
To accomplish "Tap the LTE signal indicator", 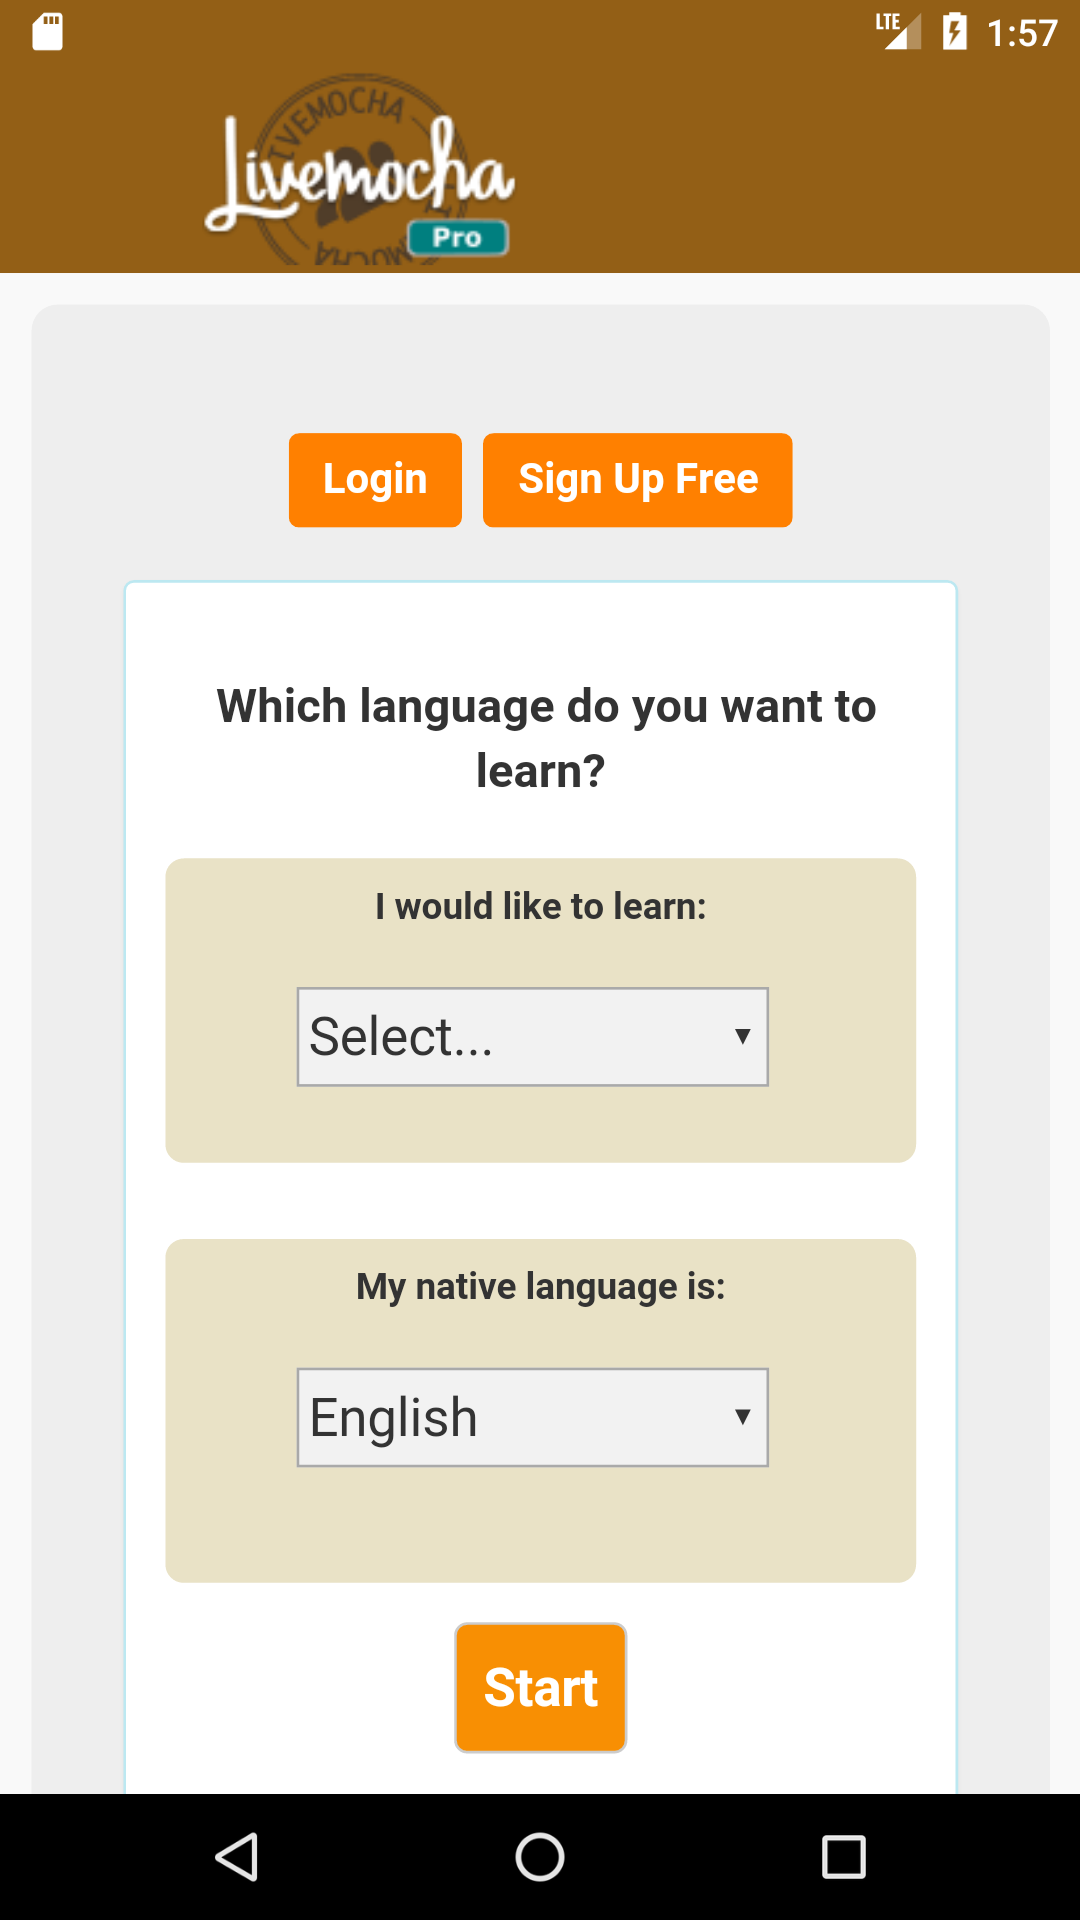I will 898,33.
